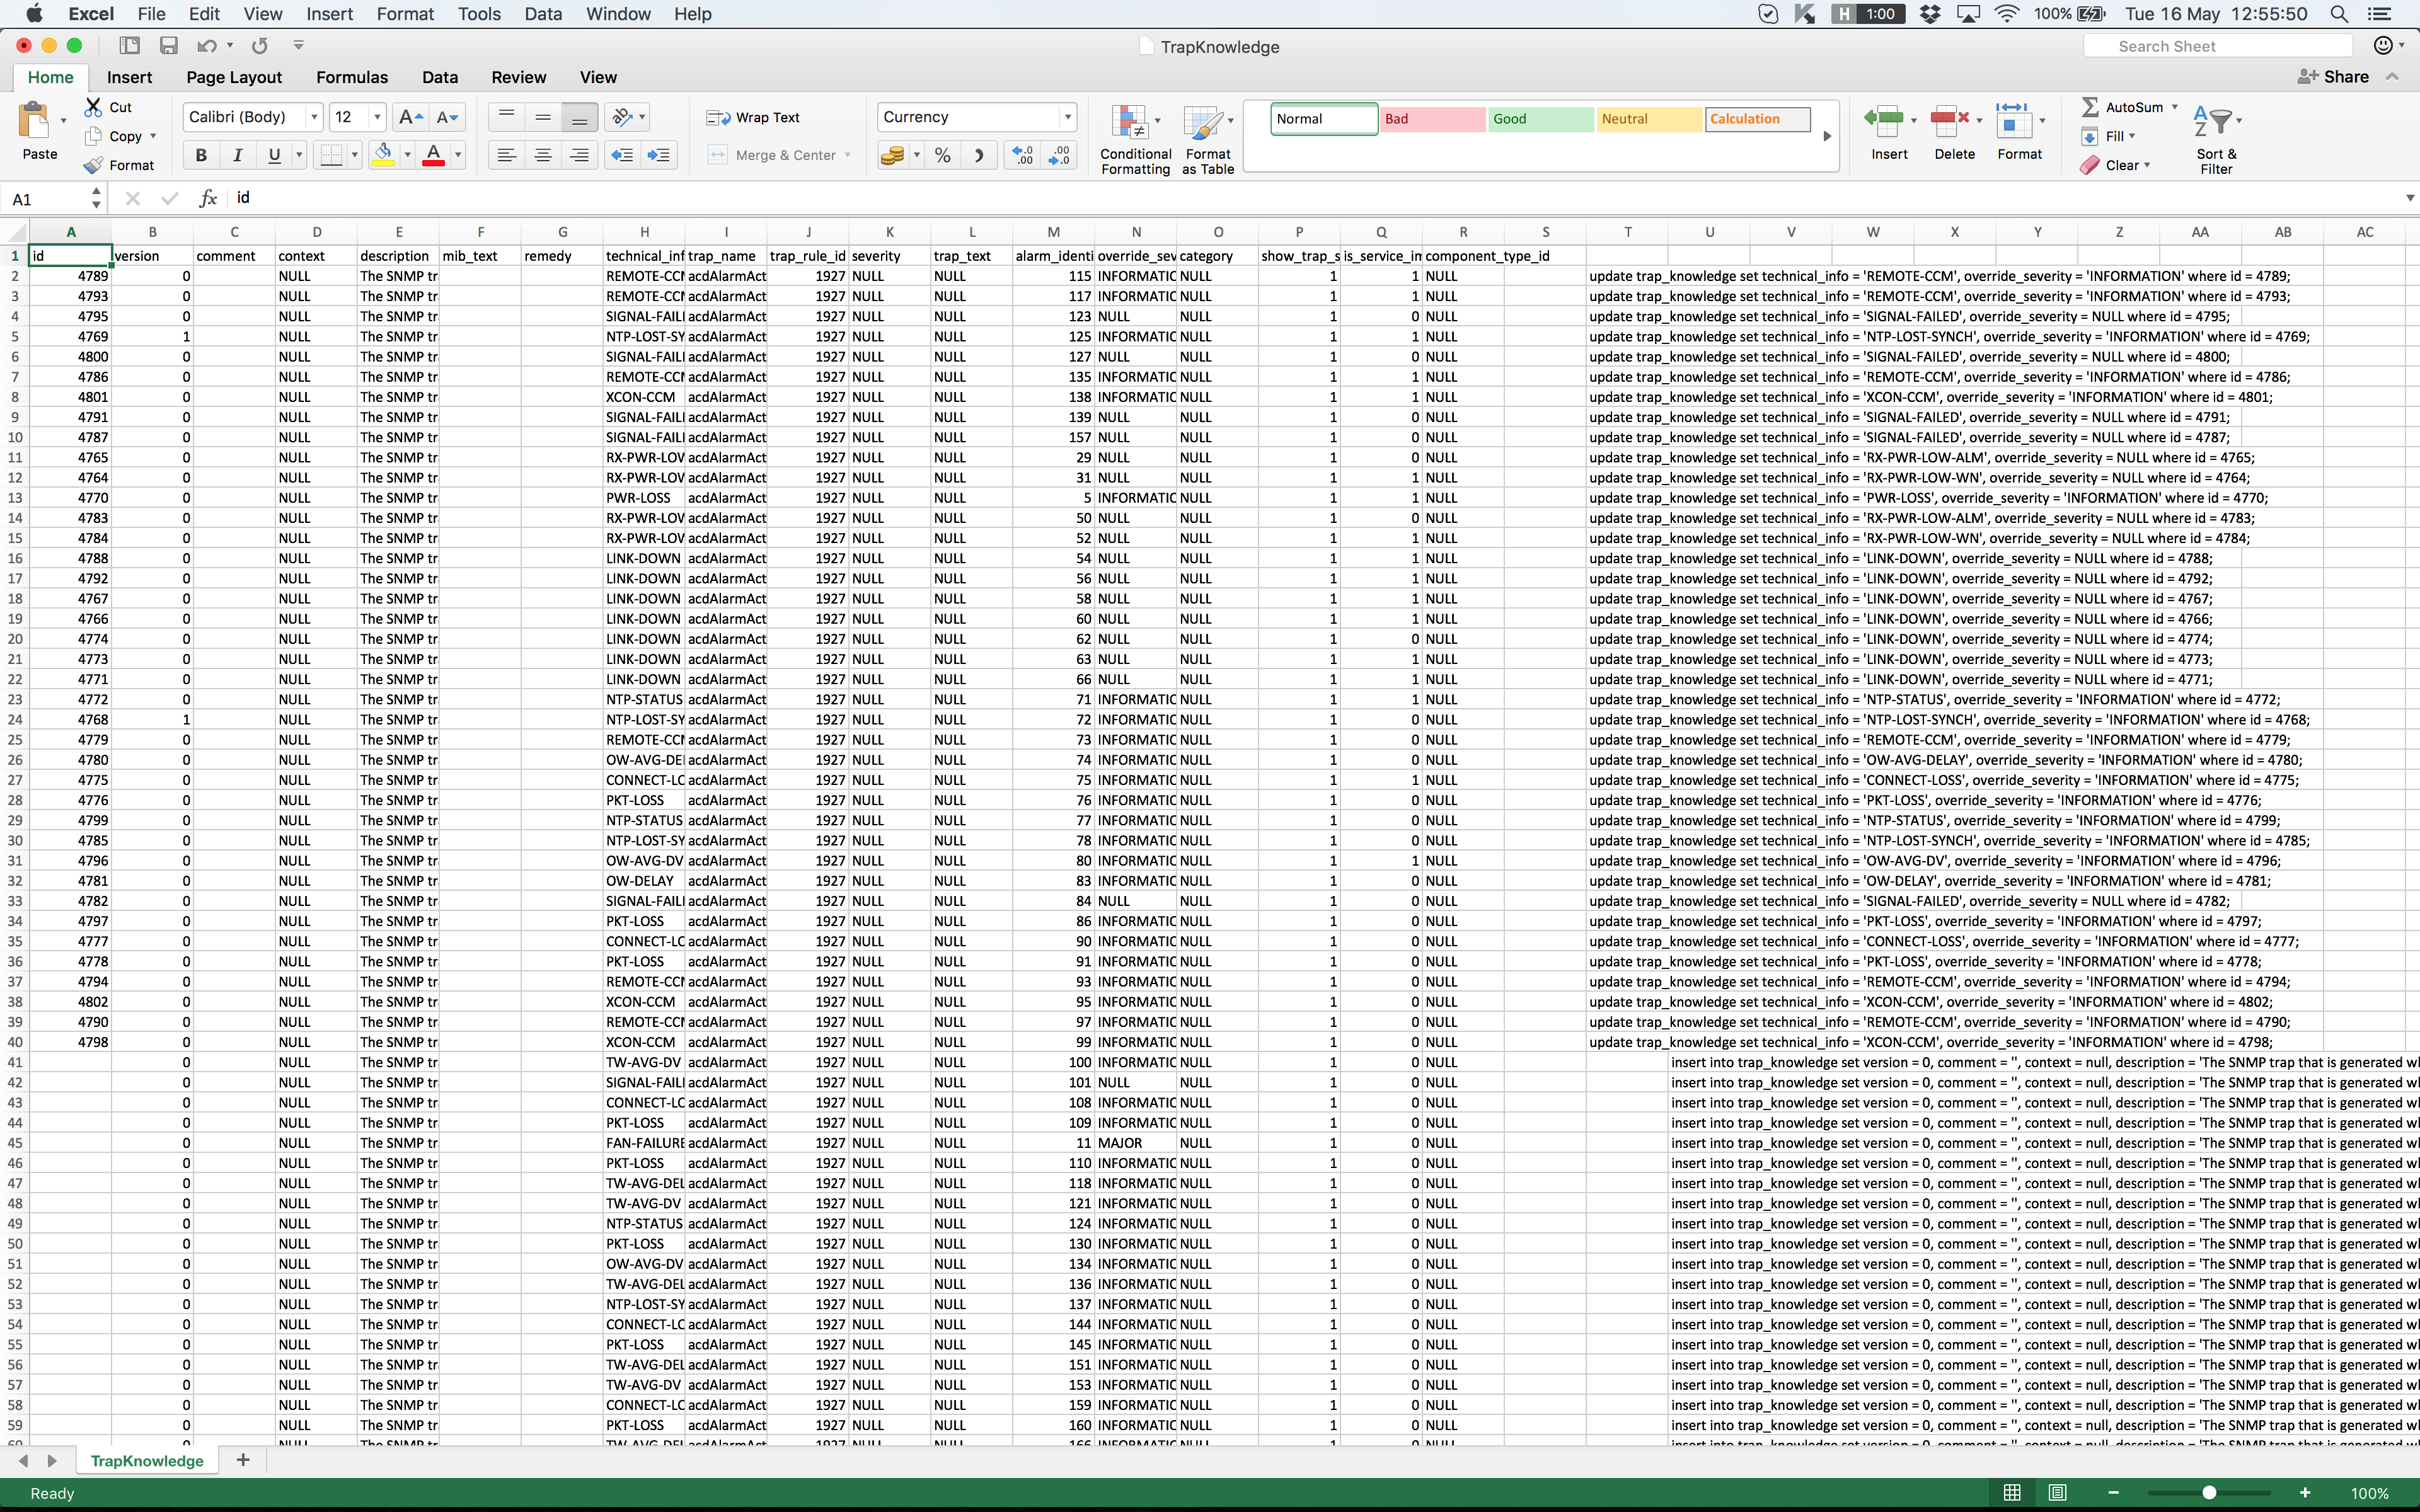Click the Fill Color bucket icon

point(382,154)
